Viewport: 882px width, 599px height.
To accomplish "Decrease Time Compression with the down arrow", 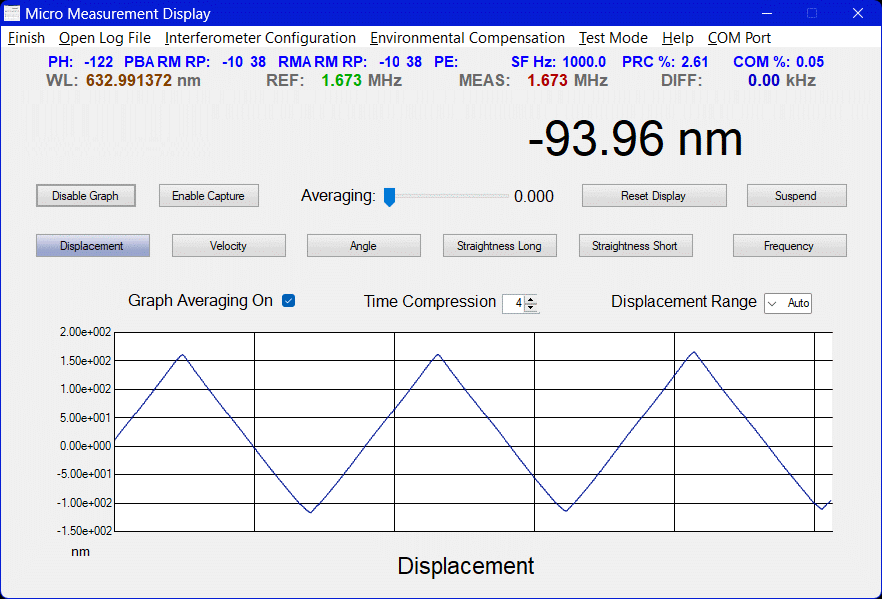I will 531,307.
